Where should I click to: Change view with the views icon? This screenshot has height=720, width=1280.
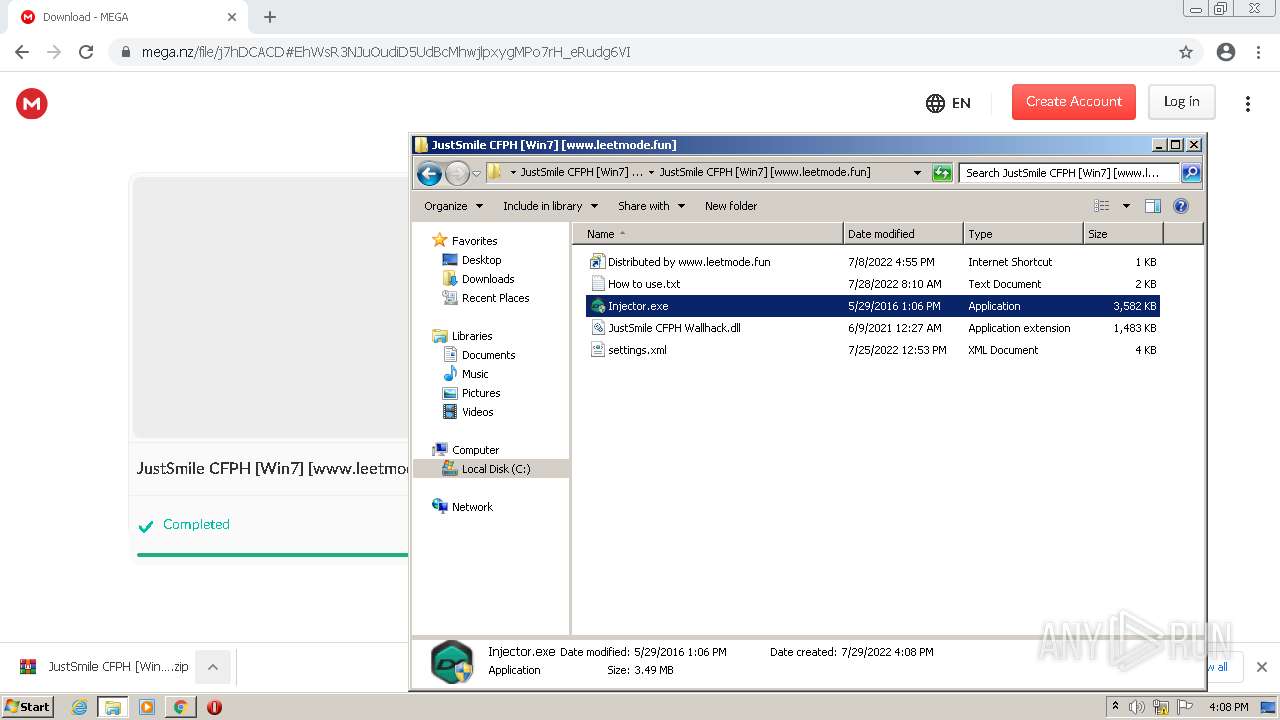[1101, 206]
